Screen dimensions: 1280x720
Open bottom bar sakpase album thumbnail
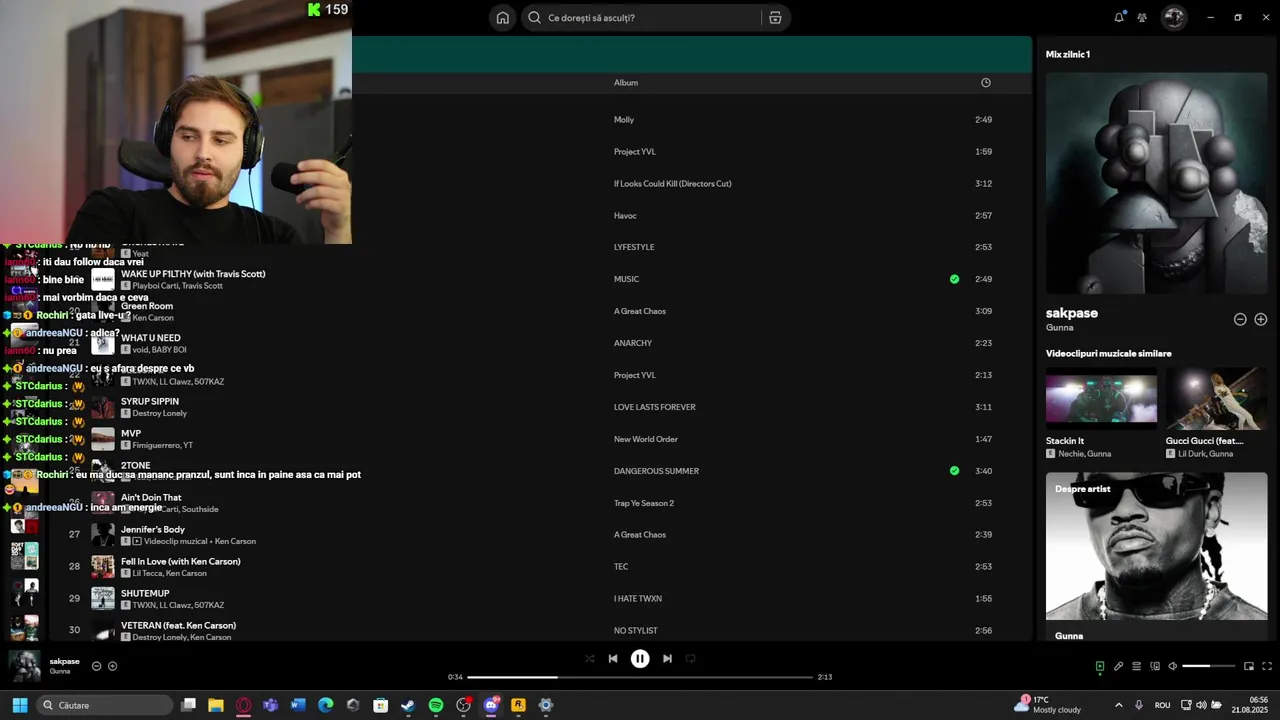25,666
